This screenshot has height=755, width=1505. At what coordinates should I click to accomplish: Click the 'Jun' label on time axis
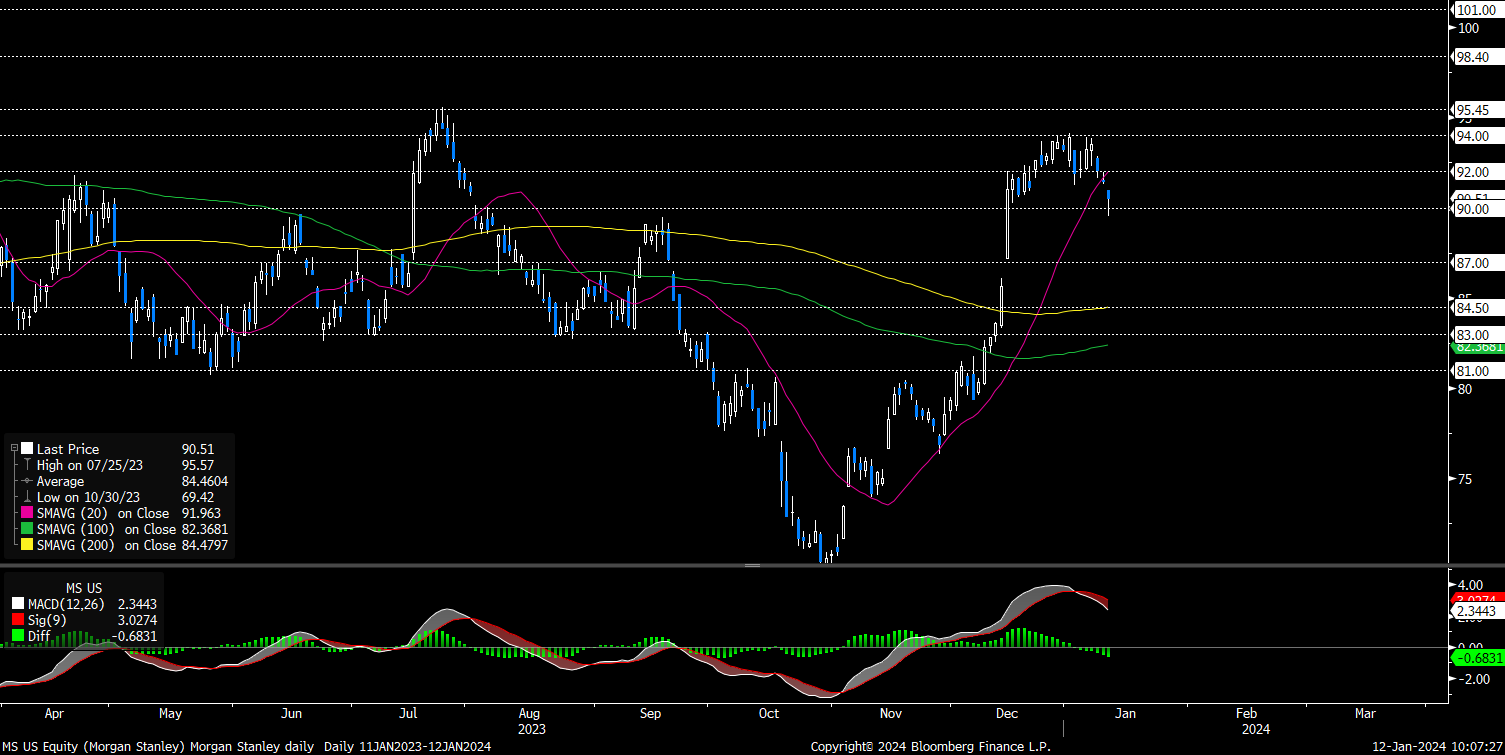click(x=291, y=714)
